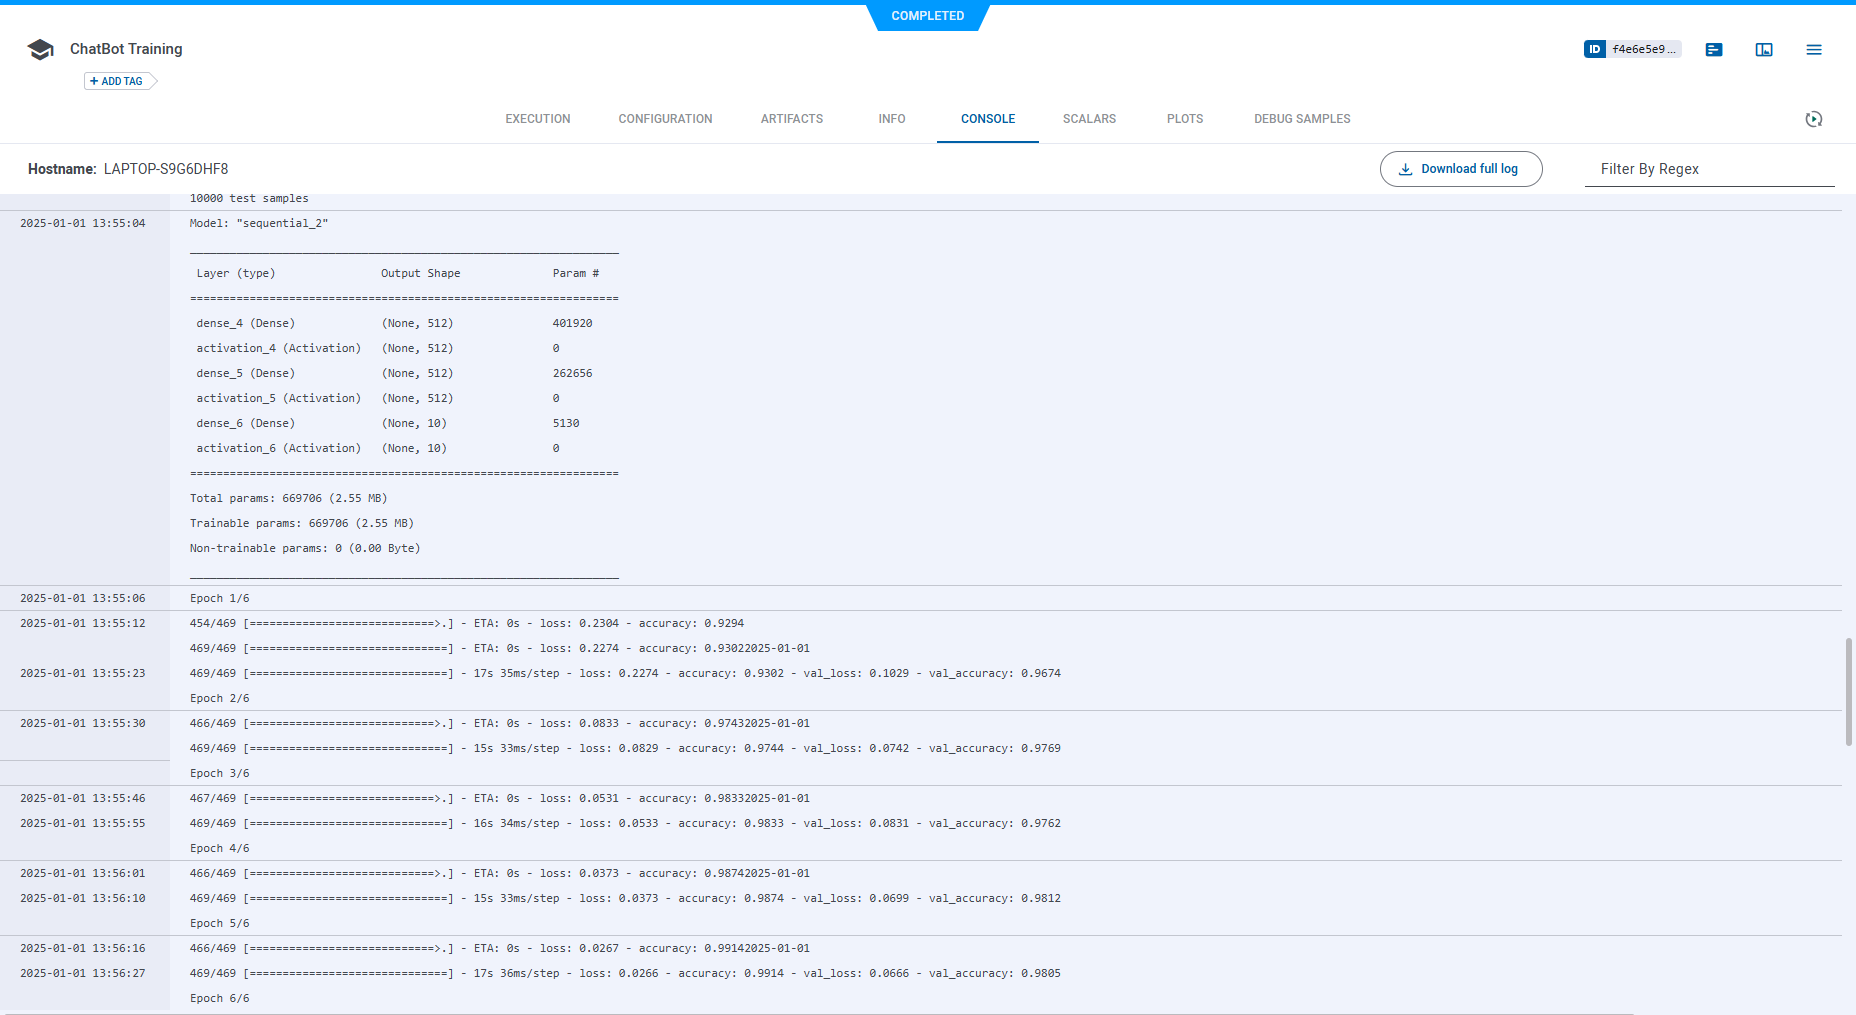The height and width of the screenshot is (1015, 1856).
Task: Click the ClearML graduation-cap logo
Action: (x=40, y=49)
